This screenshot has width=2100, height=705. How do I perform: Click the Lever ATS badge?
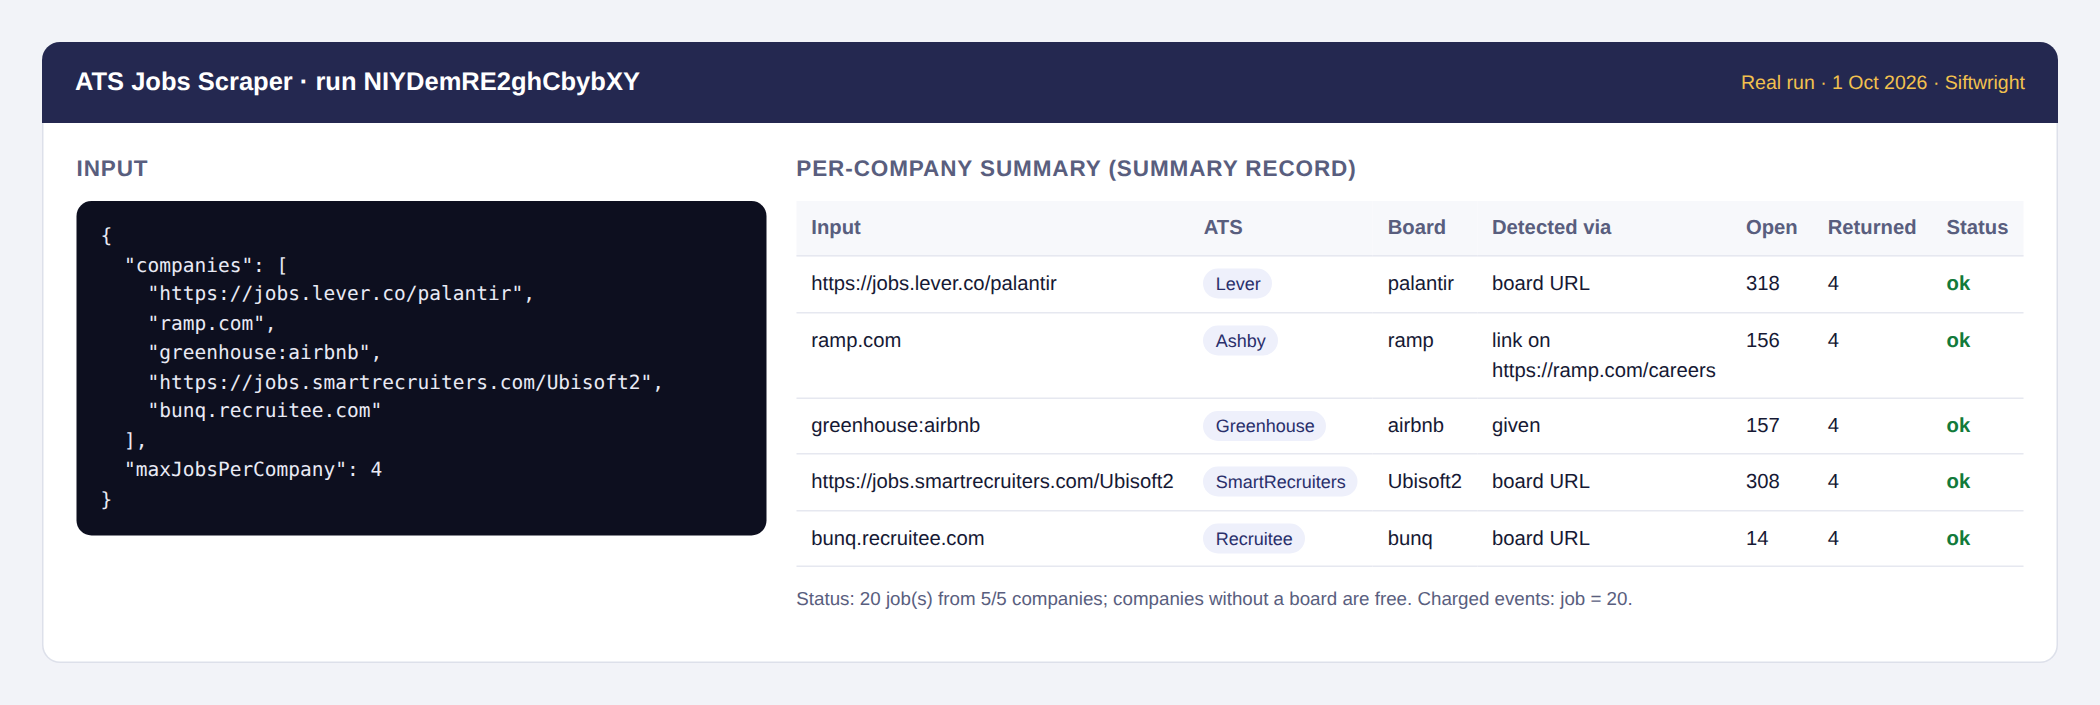[1238, 284]
